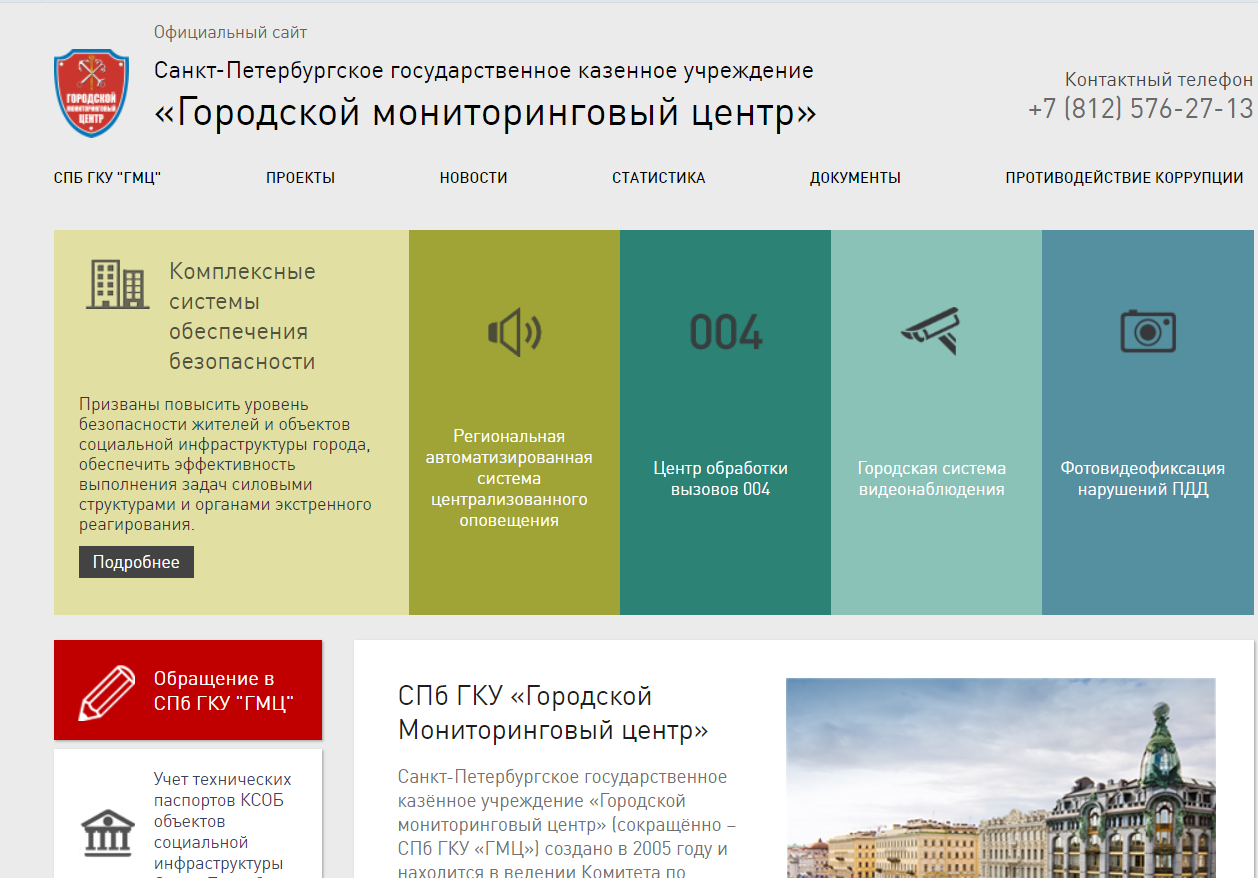Click the columned institution building icon
The image size is (1258, 878).
coord(107,832)
